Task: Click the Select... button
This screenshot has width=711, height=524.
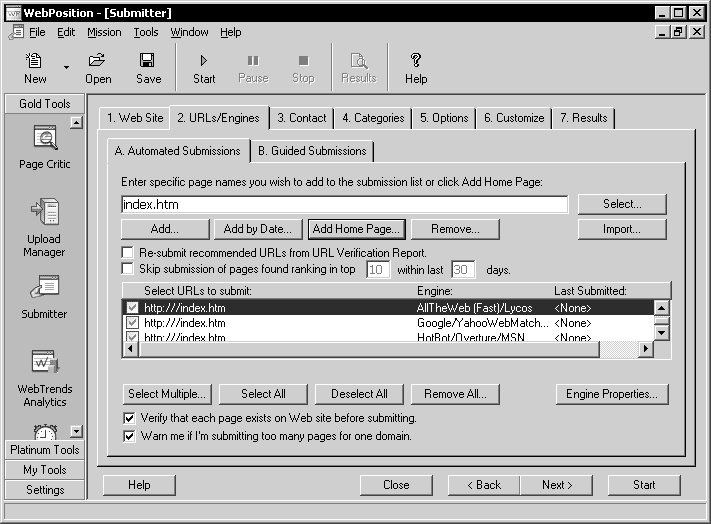Action: tap(622, 204)
